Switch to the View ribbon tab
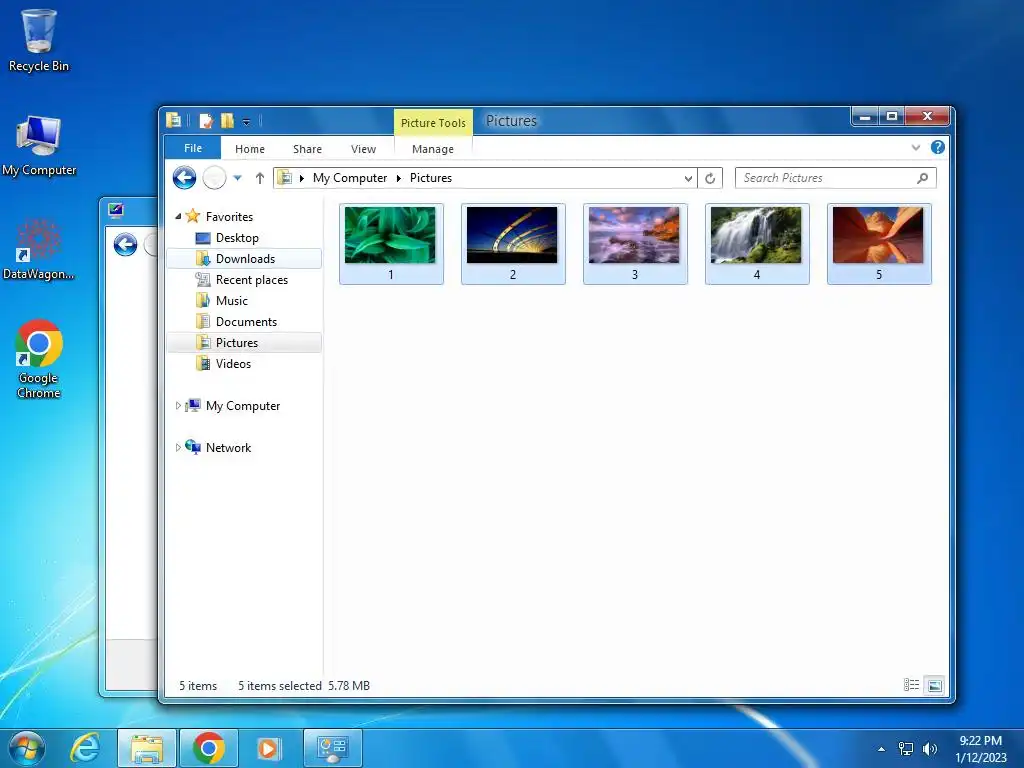The height and width of the screenshot is (768, 1024). [x=363, y=149]
